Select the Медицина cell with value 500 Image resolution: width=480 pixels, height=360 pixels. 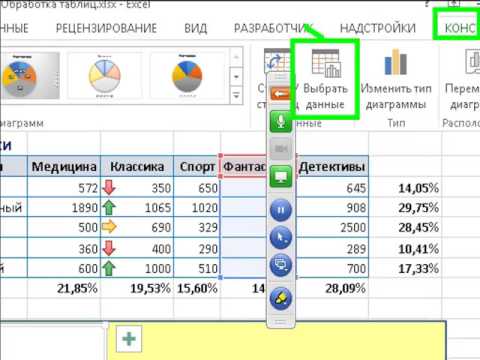point(64,227)
